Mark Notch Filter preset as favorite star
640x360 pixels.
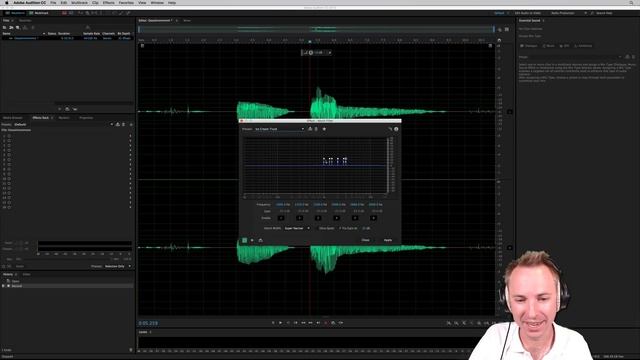click(324, 129)
